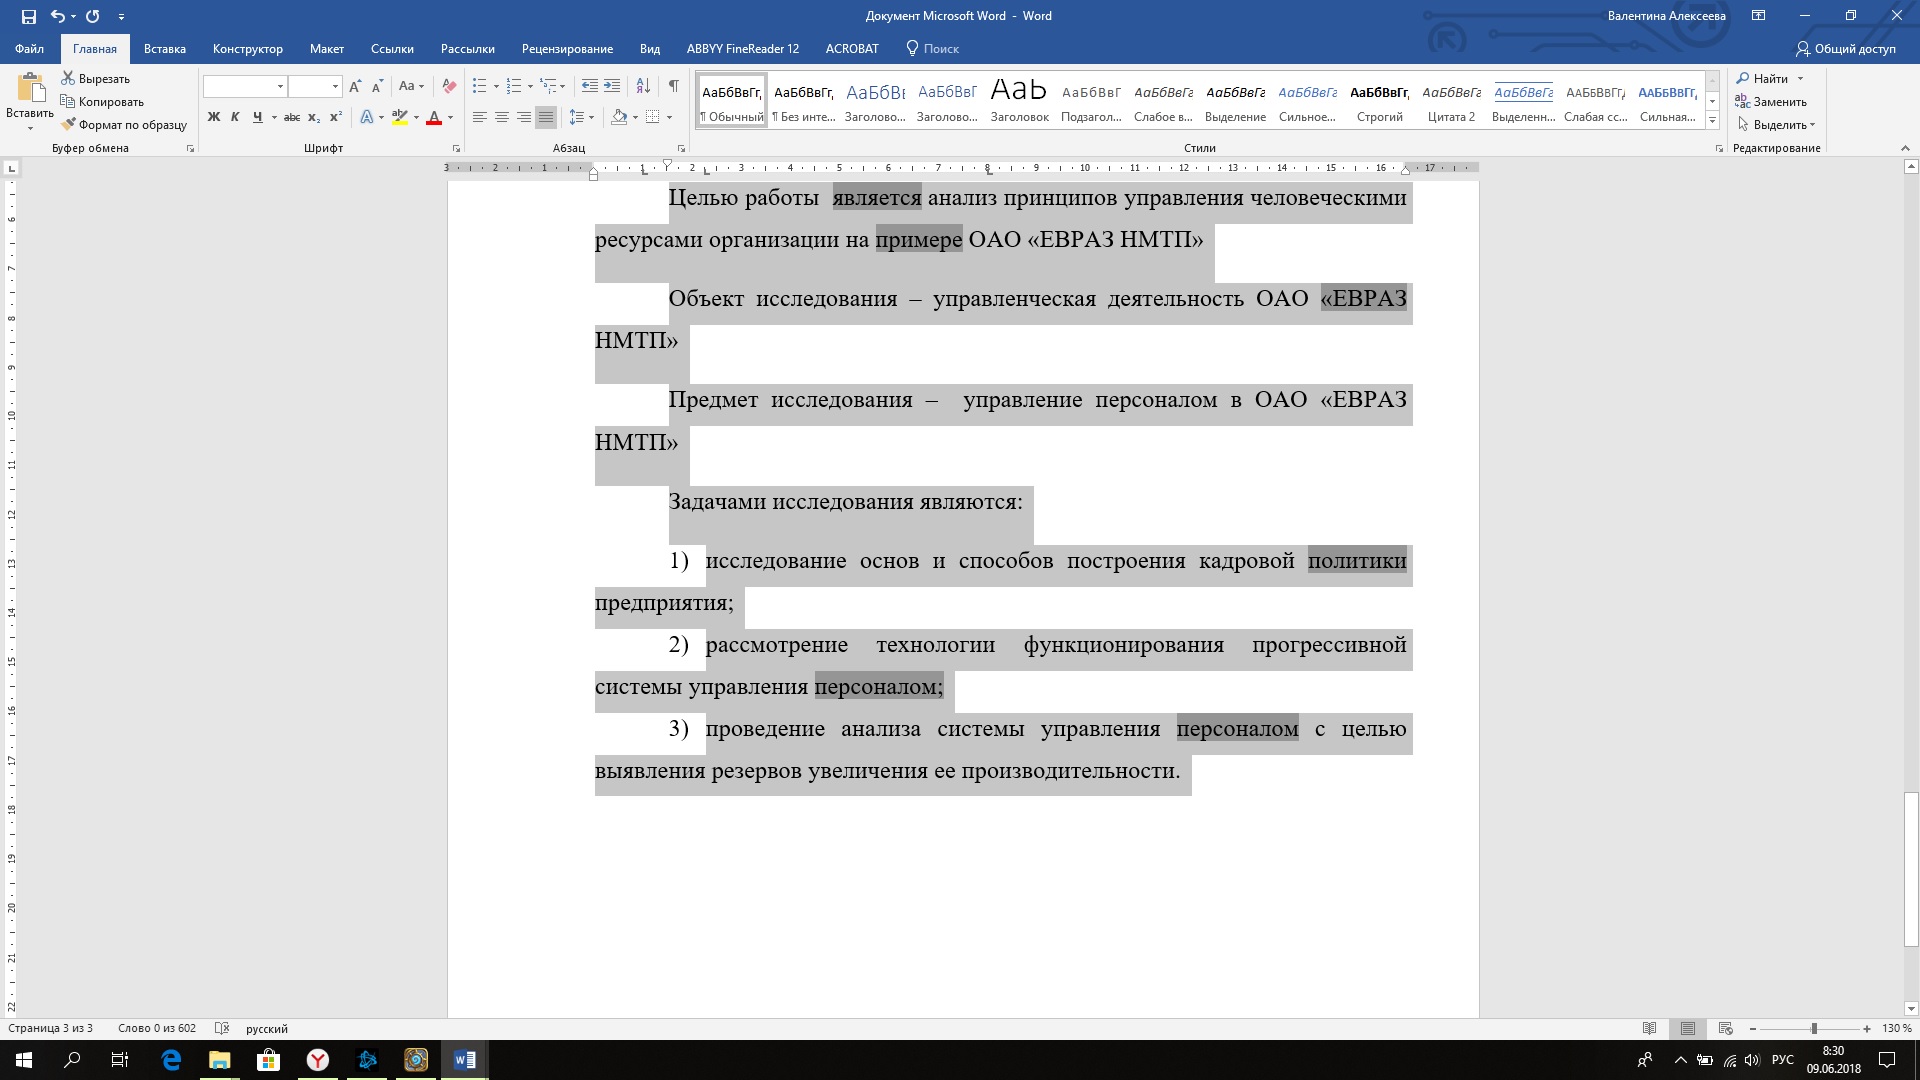Increase paragraph indent
Image resolution: width=1920 pixels, height=1080 pixels.
pos(612,86)
